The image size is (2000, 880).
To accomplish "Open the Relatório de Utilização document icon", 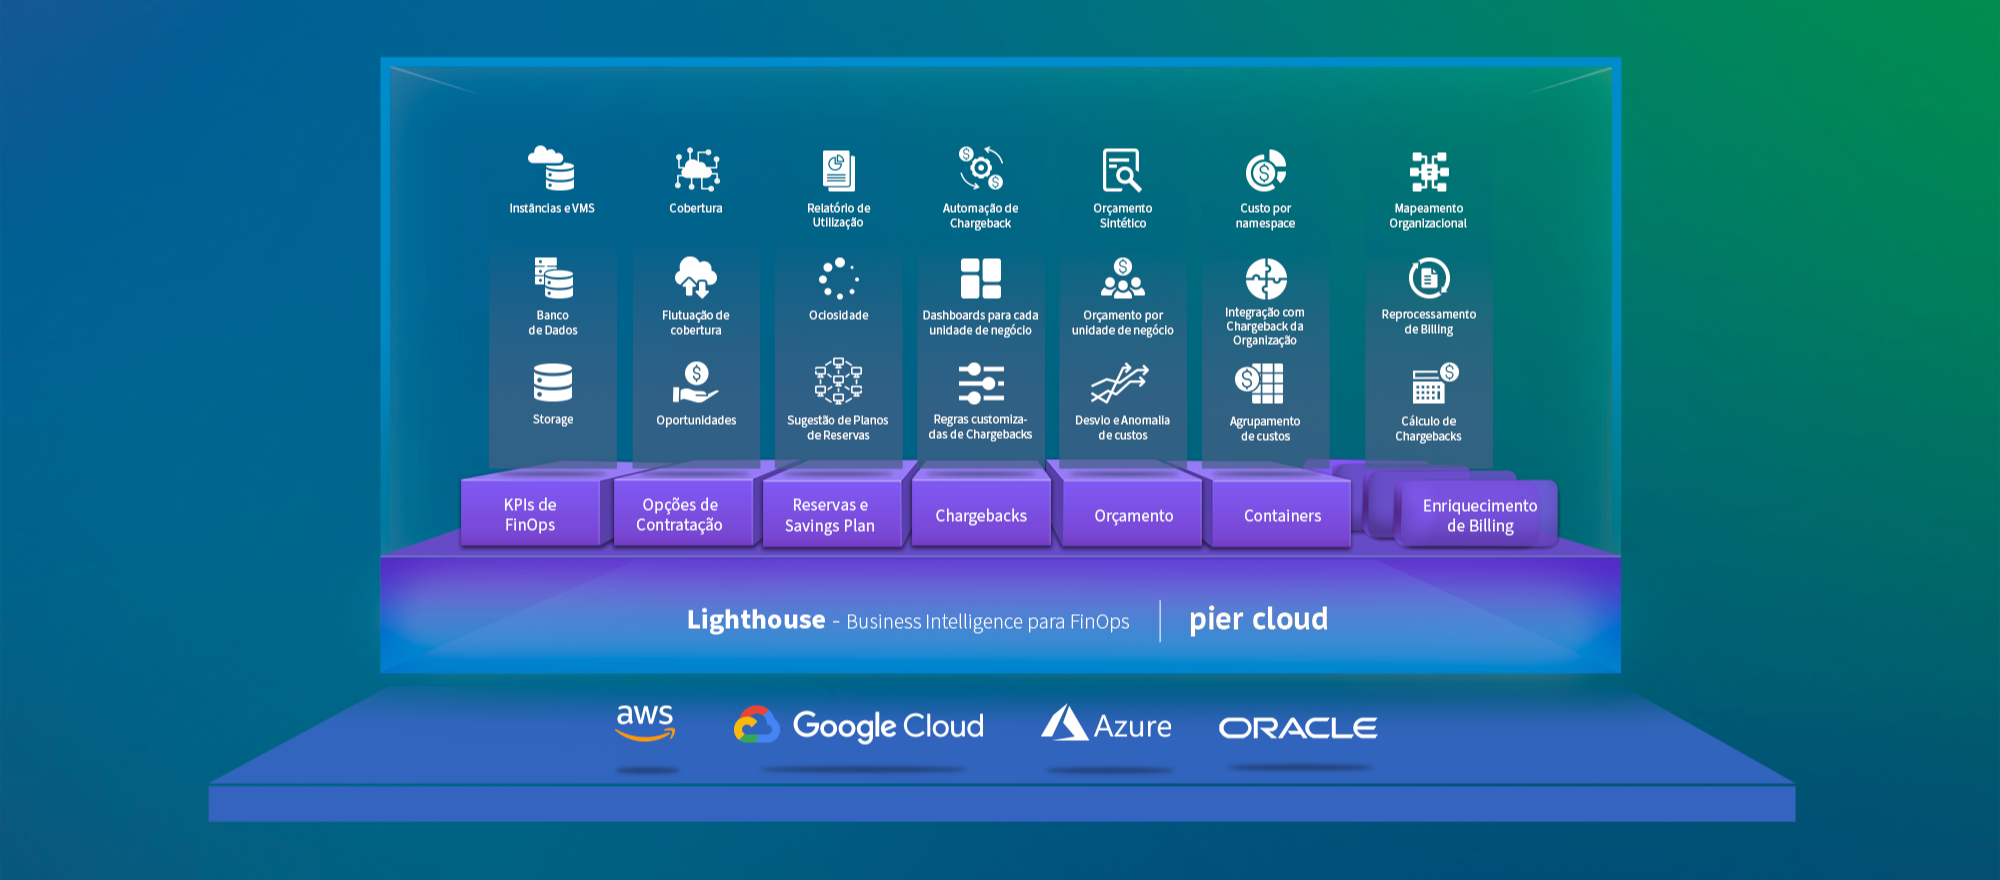I will point(838,170).
